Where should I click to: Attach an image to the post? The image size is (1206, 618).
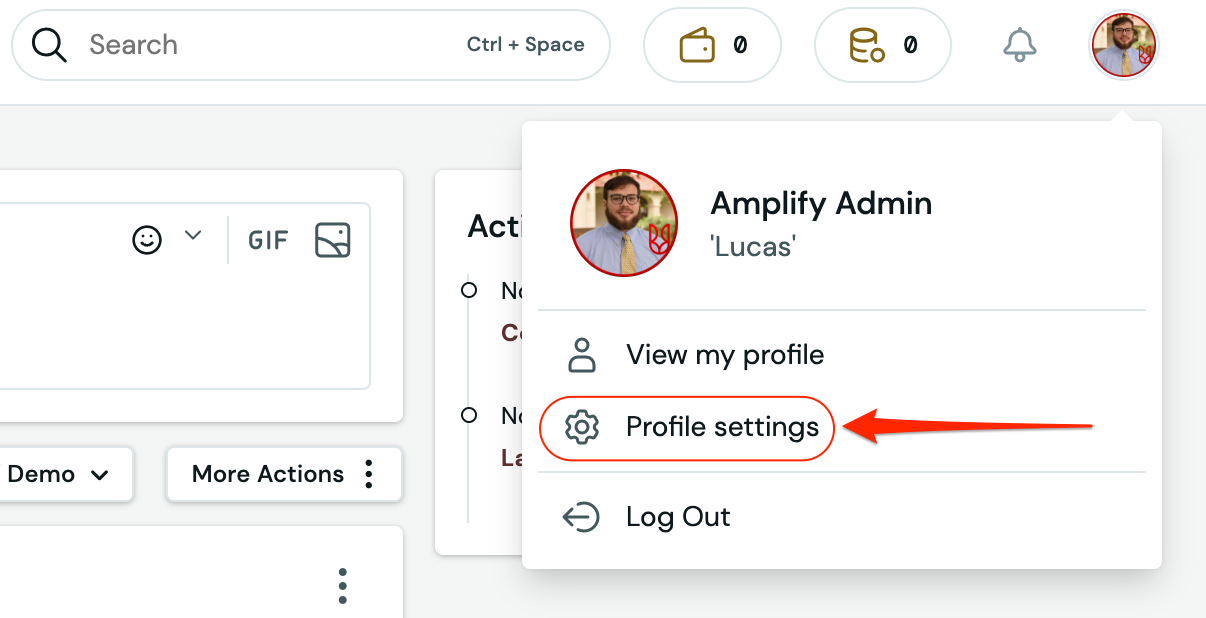pos(333,240)
